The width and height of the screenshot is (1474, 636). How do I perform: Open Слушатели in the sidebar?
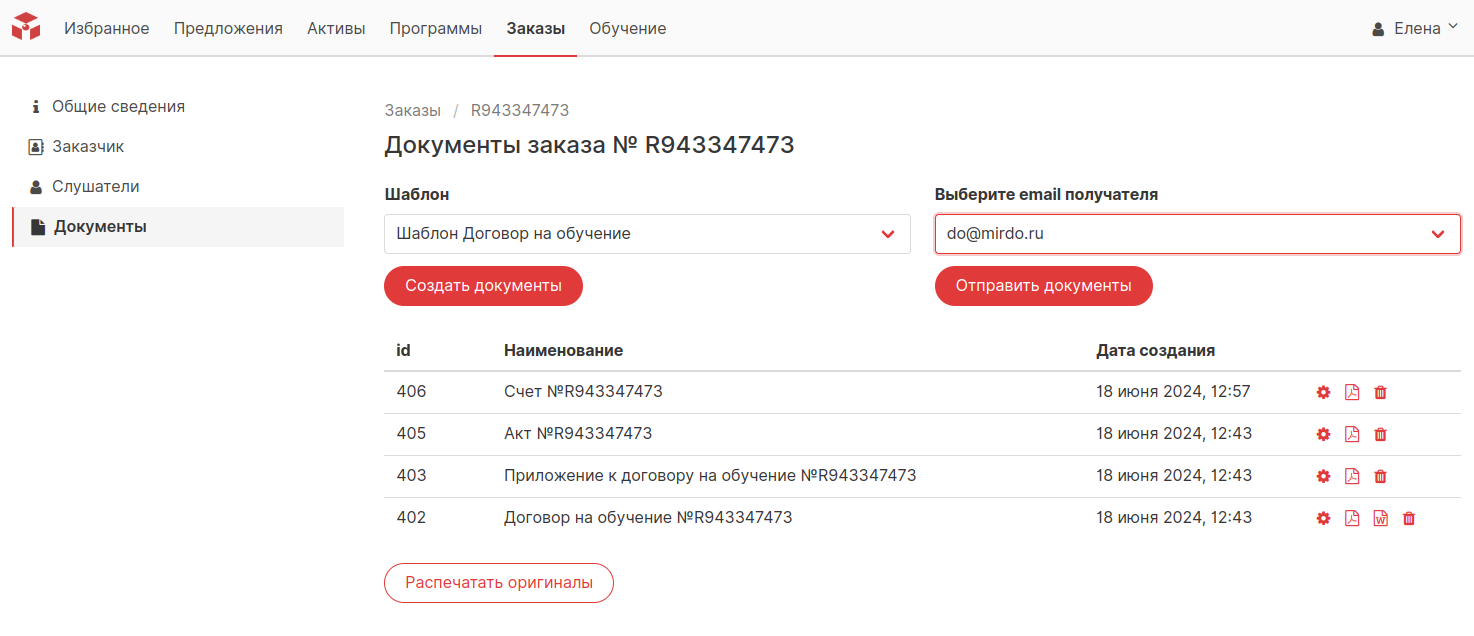[x=95, y=187]
